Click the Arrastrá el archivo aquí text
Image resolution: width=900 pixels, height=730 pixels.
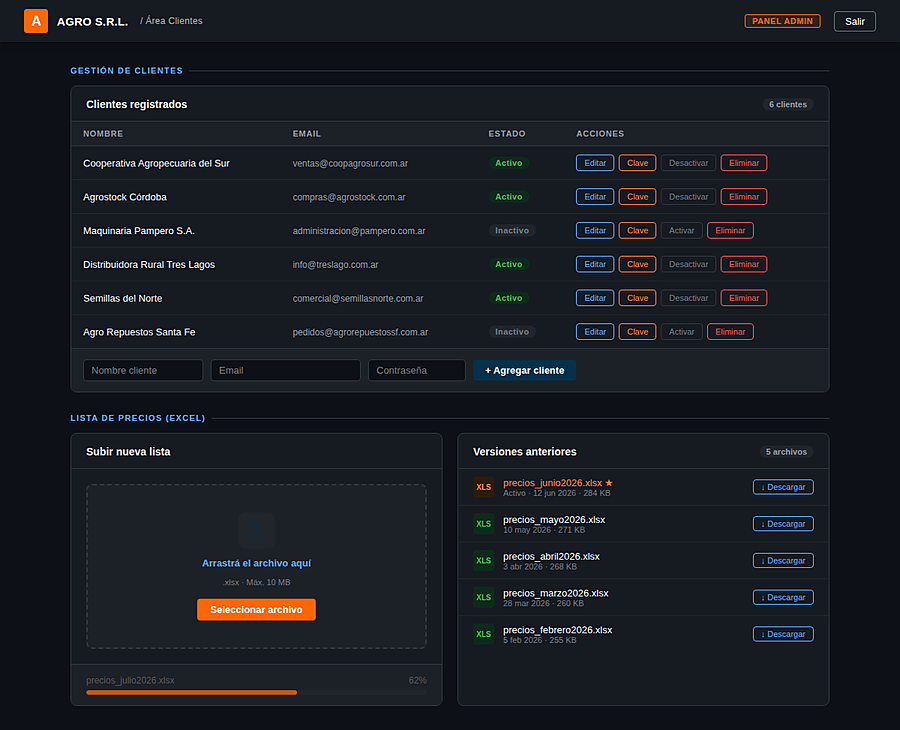pyautogui.click(x=256, y=564)
